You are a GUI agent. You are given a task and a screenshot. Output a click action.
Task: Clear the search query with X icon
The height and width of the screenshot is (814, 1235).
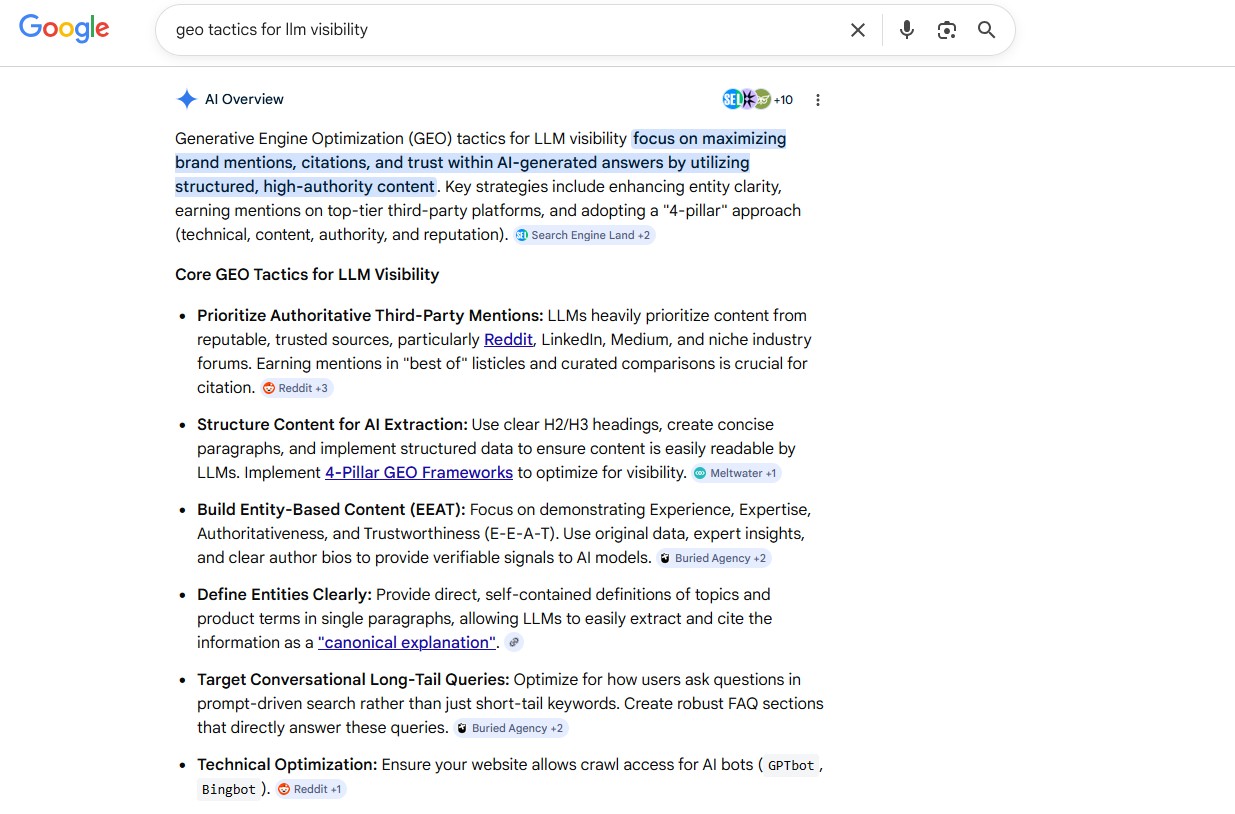point(858,30)
